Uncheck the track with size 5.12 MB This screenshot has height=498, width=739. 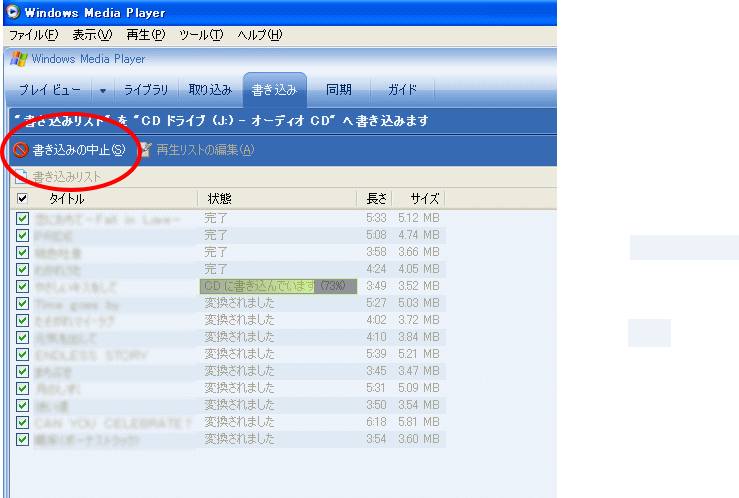click(x=22, y=218)
